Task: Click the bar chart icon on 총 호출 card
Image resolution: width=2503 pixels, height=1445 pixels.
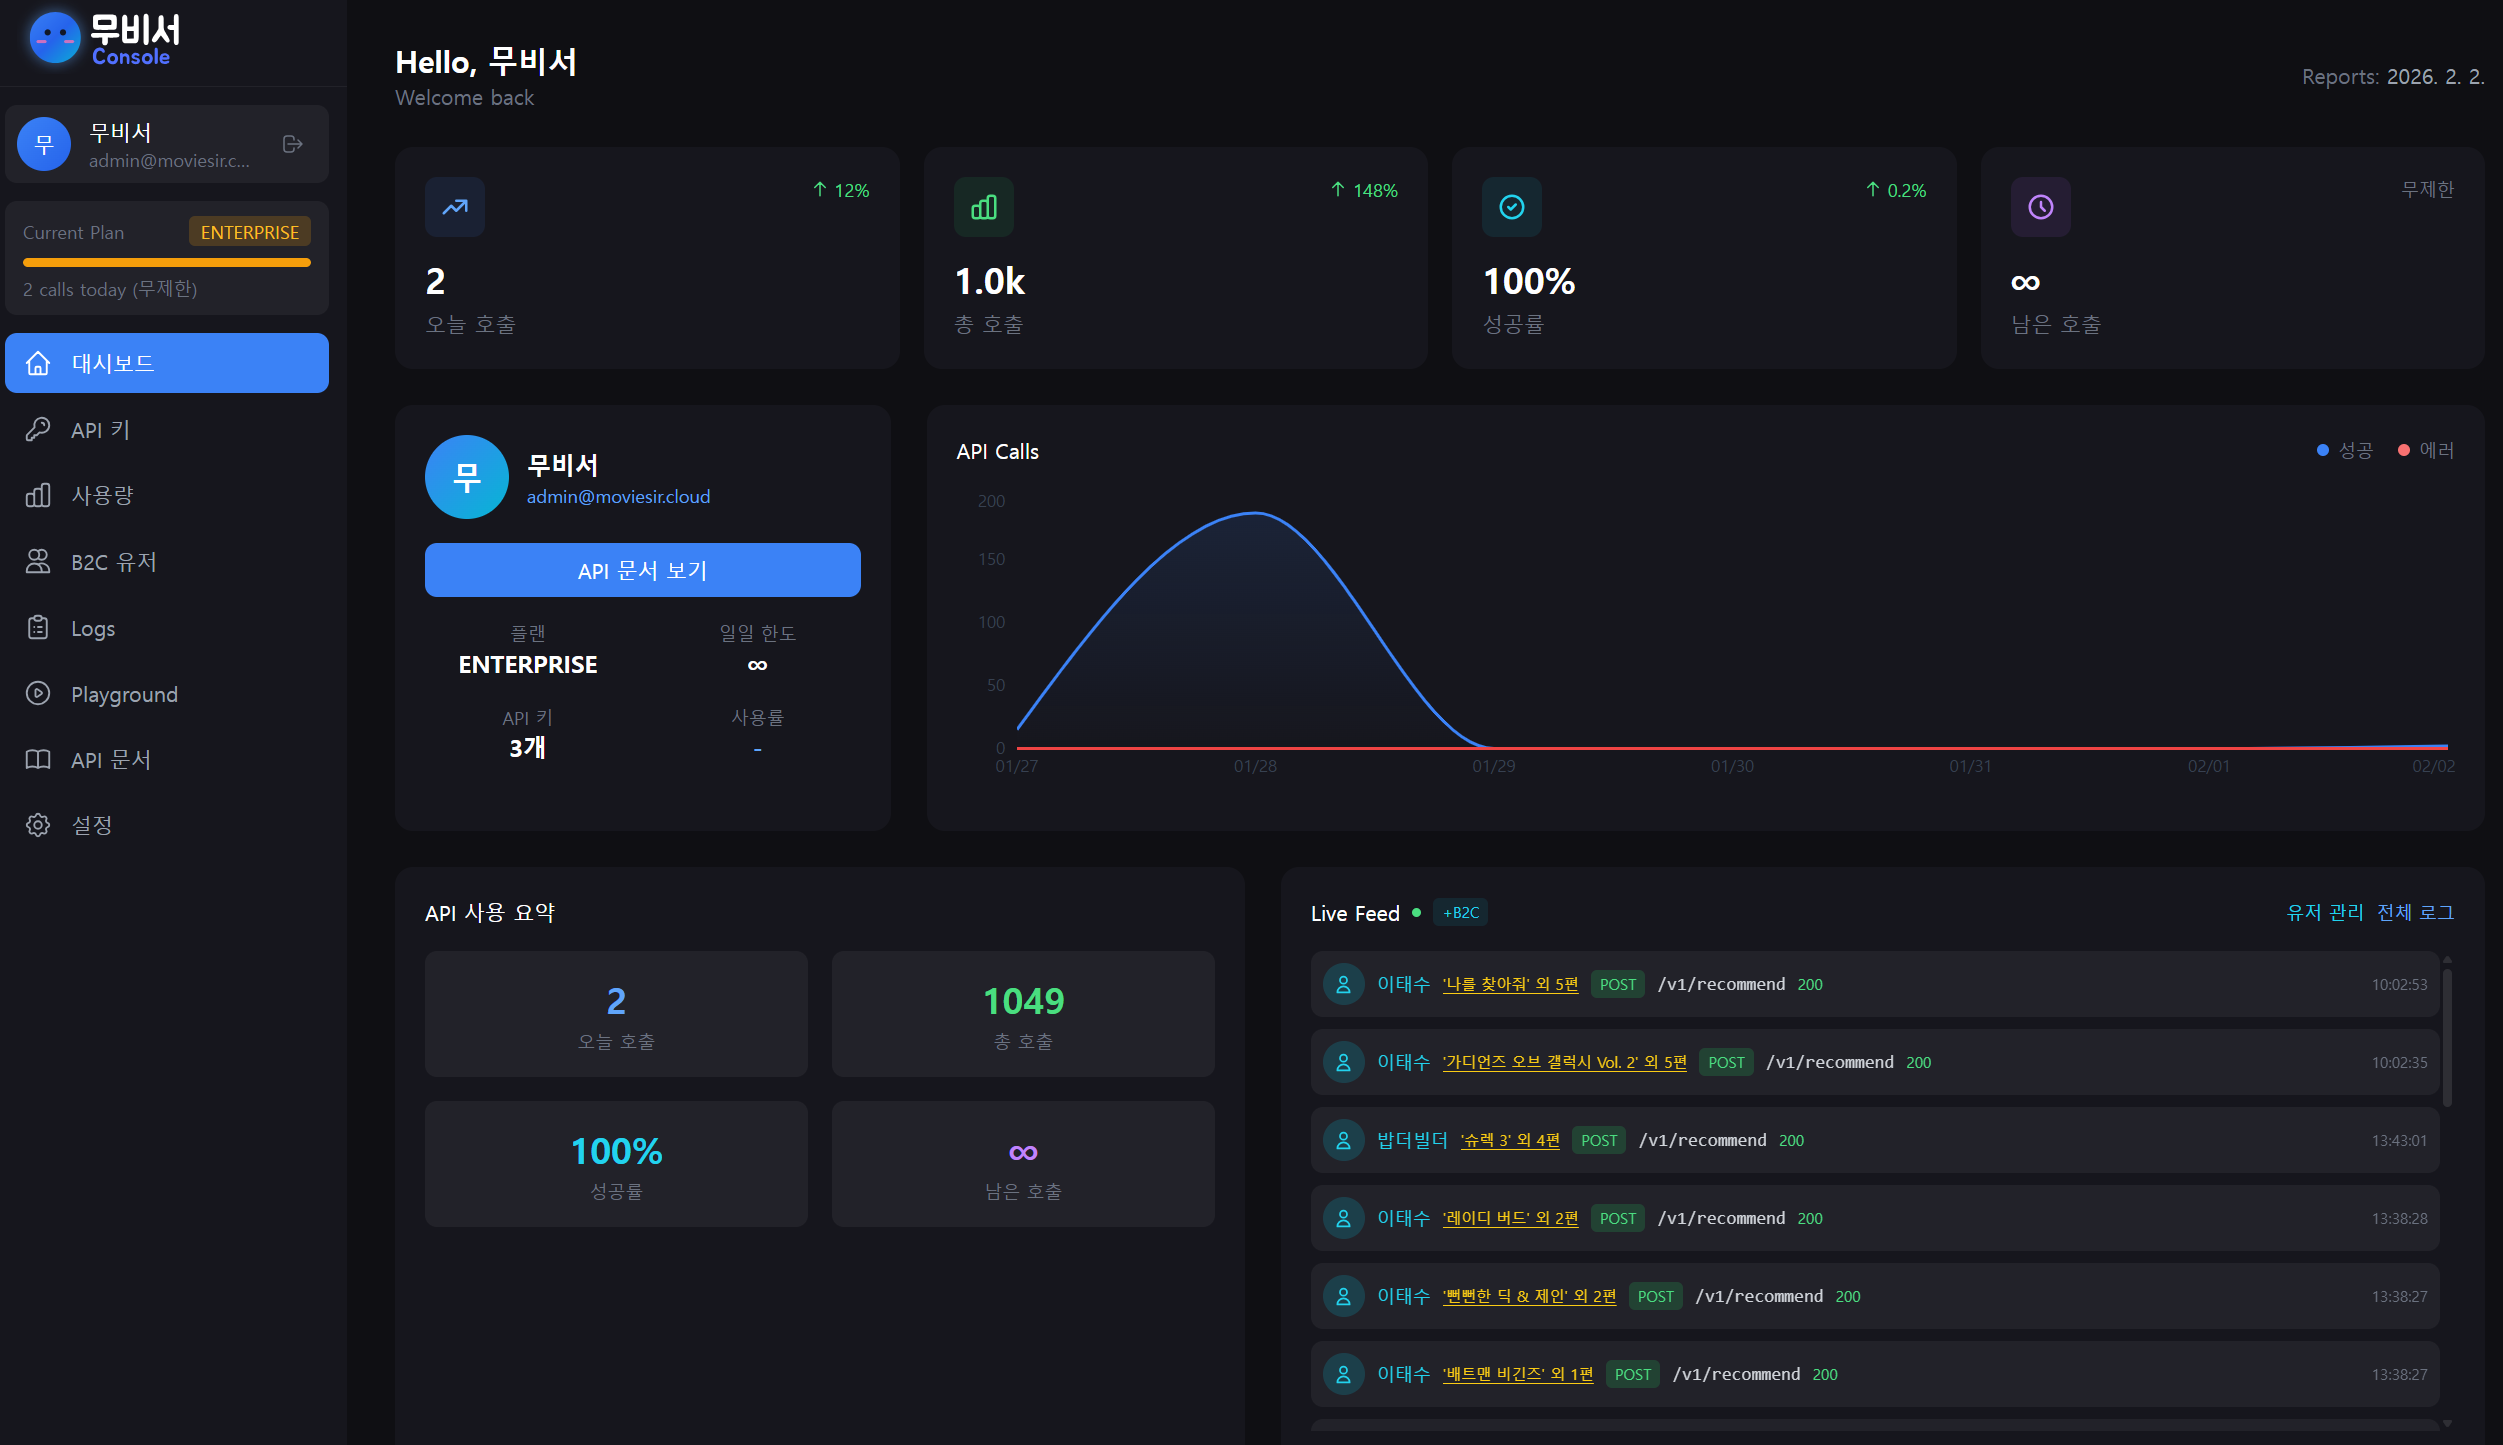Action: pyautogui.click(x=983, y=207)
